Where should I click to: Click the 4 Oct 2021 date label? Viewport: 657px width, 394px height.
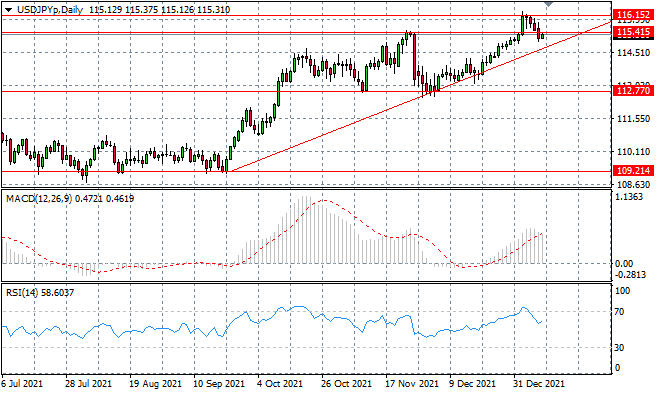[280, 384]
